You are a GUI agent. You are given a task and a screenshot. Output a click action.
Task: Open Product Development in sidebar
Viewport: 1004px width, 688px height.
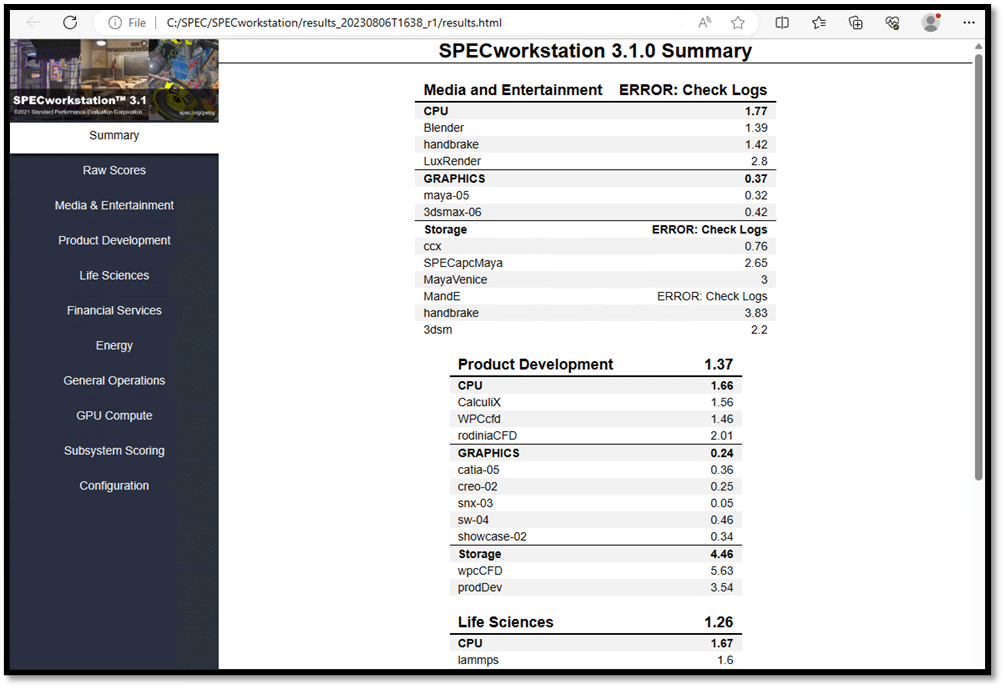114,240
